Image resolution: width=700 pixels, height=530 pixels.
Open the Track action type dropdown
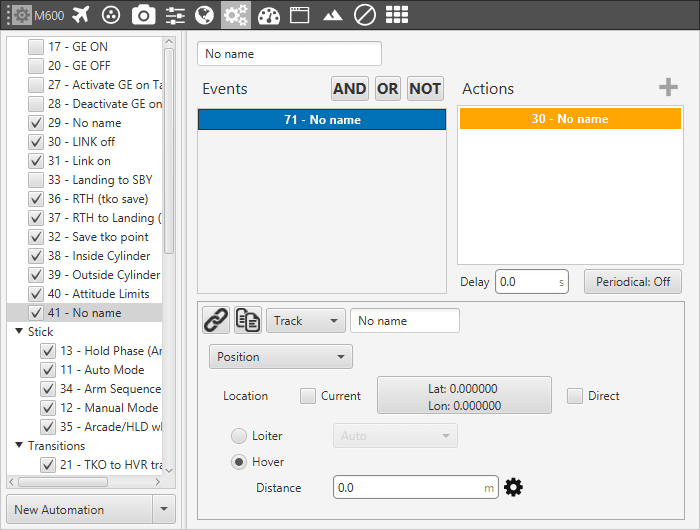point(306,321)
